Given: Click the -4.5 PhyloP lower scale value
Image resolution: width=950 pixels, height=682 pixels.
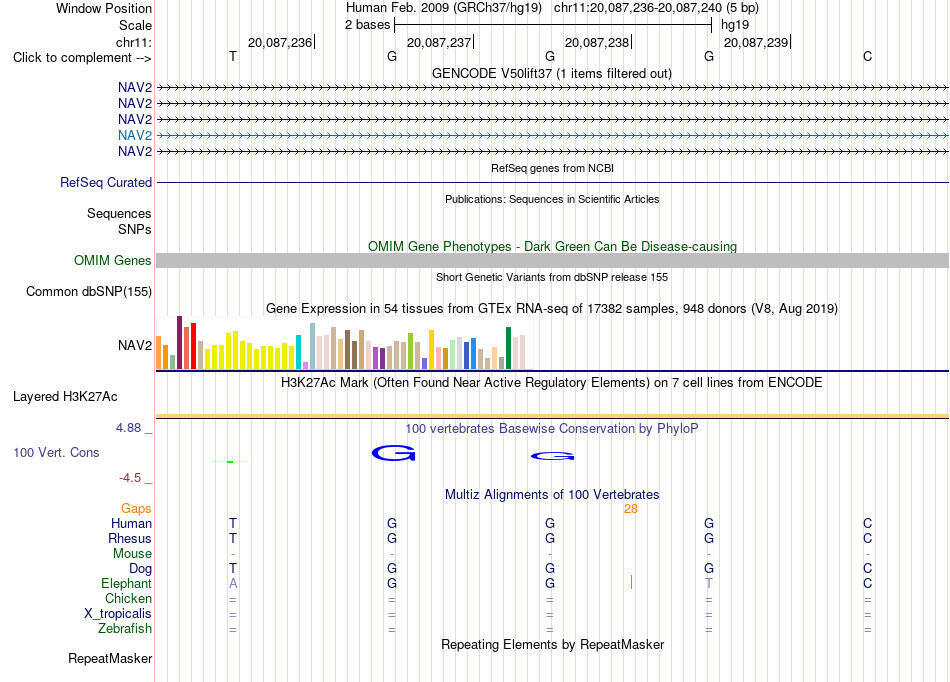Looking at the screenshot, I should (x=130, y=478).
